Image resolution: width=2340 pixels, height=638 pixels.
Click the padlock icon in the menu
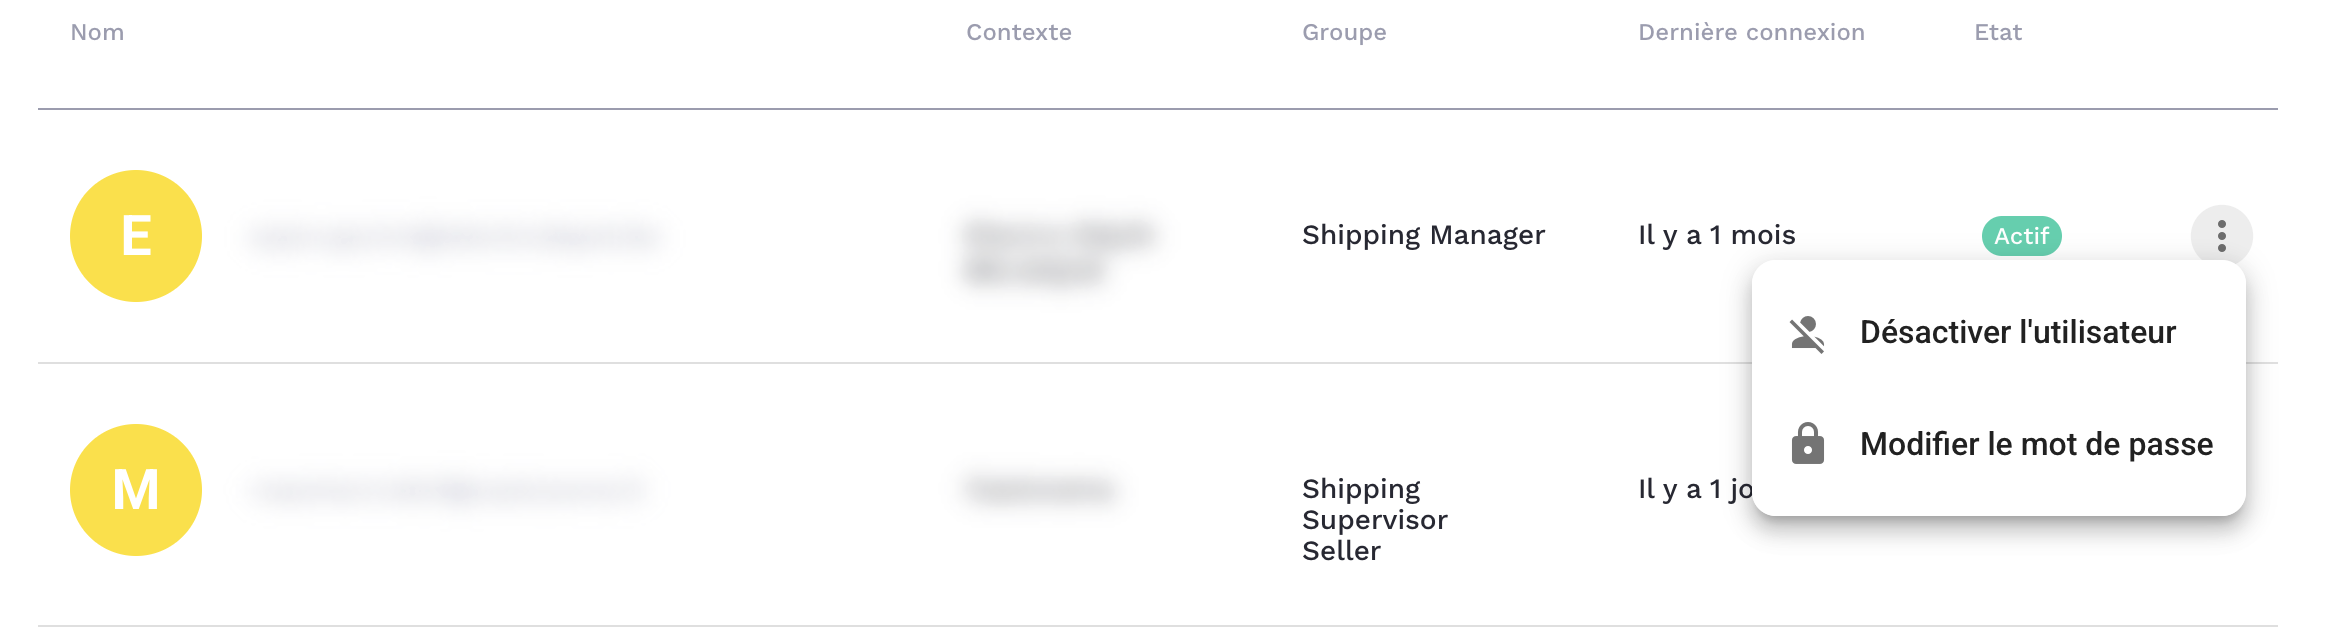[1807, 444]
